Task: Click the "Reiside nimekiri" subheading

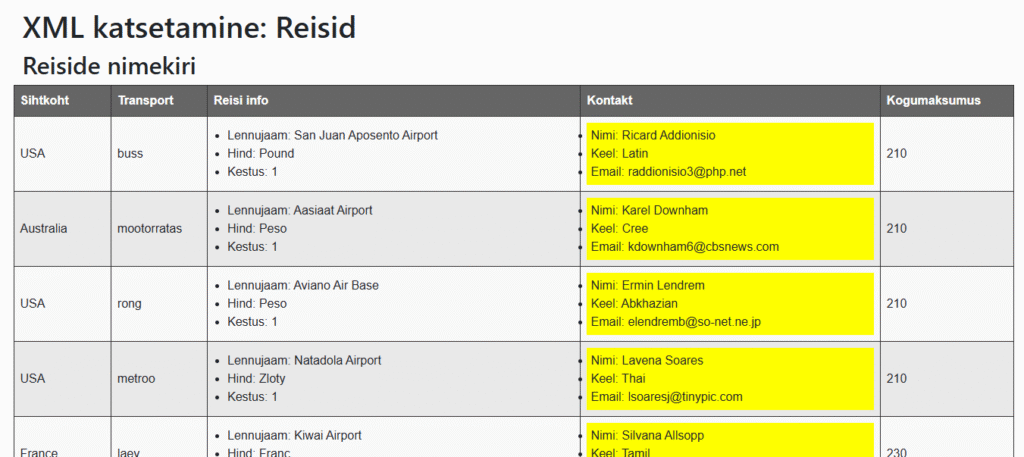Action: [x=108, y=66]
